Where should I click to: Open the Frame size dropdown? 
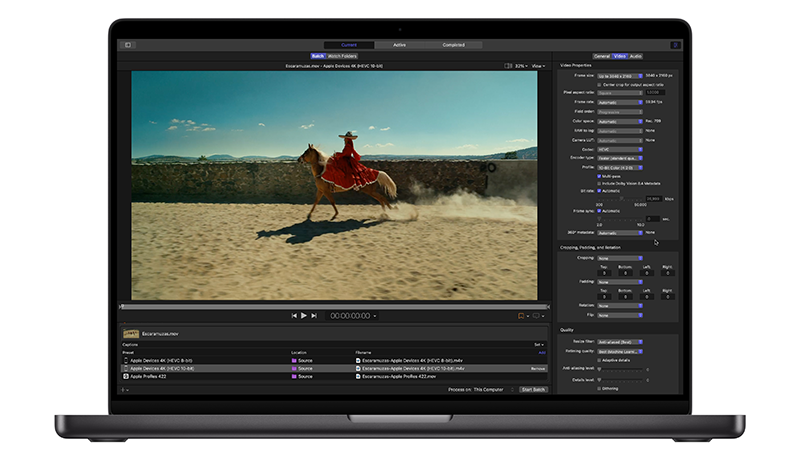tap(620, 75)
